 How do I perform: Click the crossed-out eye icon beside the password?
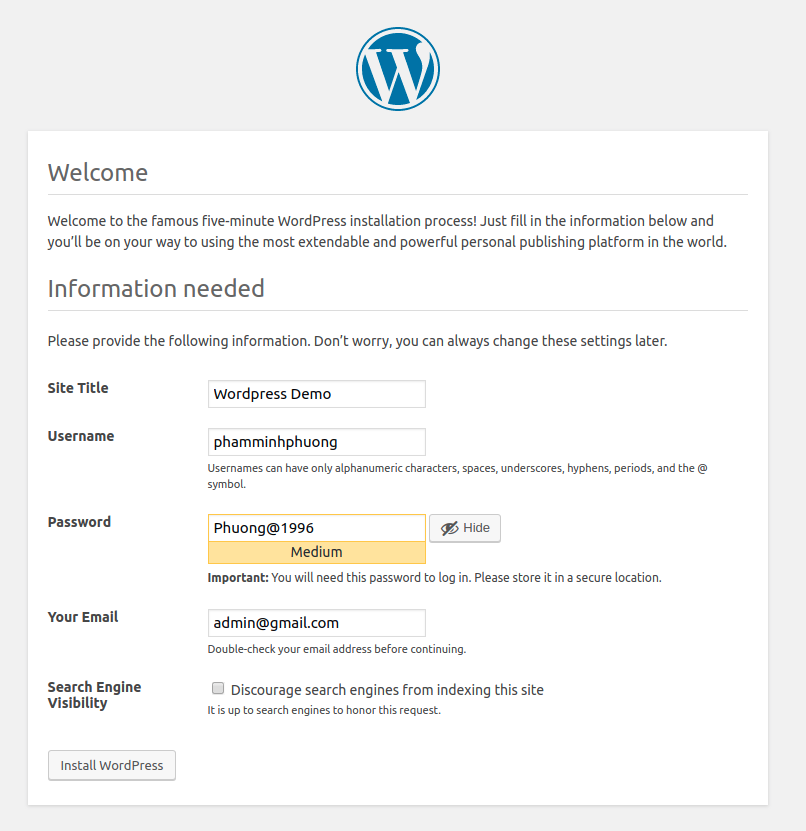449,528
